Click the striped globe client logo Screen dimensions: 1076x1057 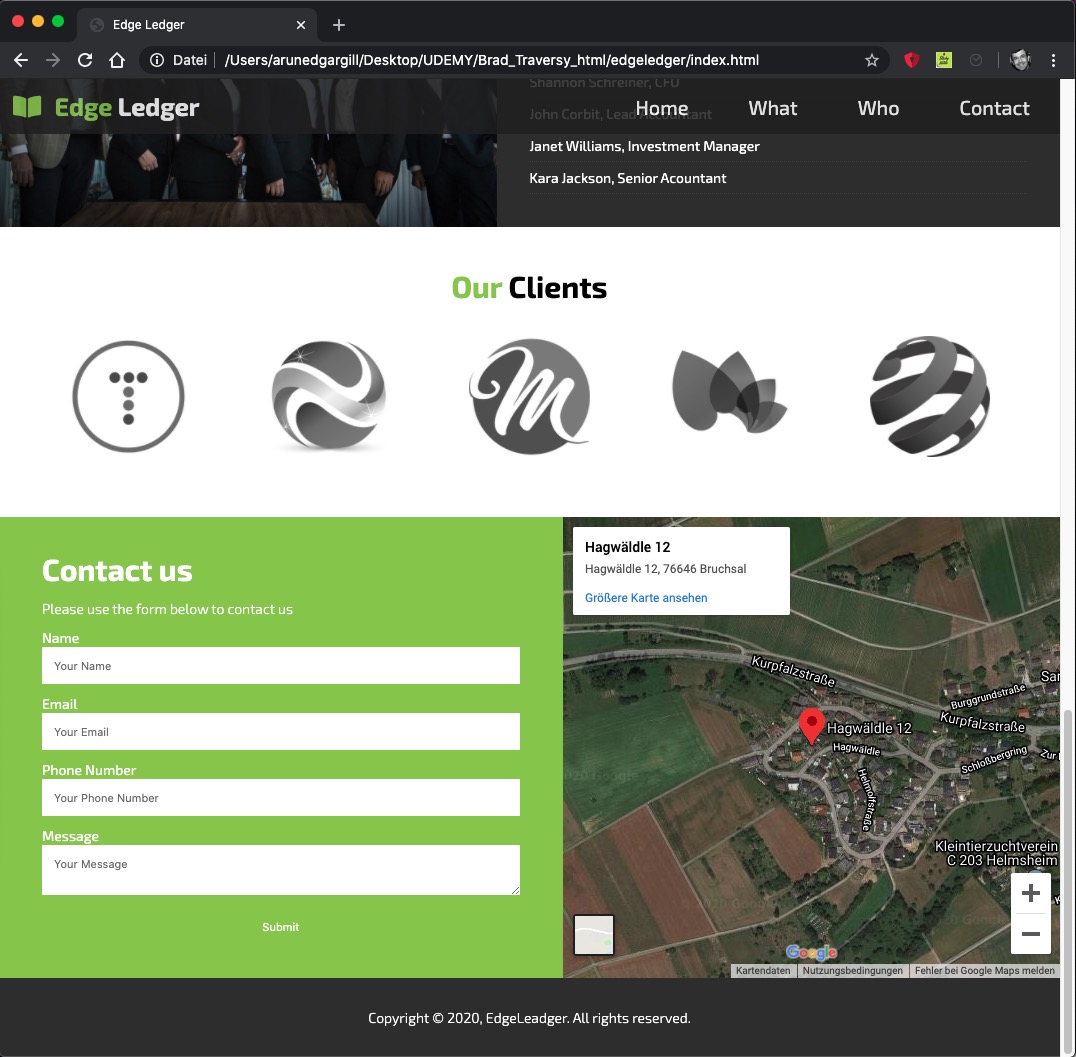tap(930, 396)
